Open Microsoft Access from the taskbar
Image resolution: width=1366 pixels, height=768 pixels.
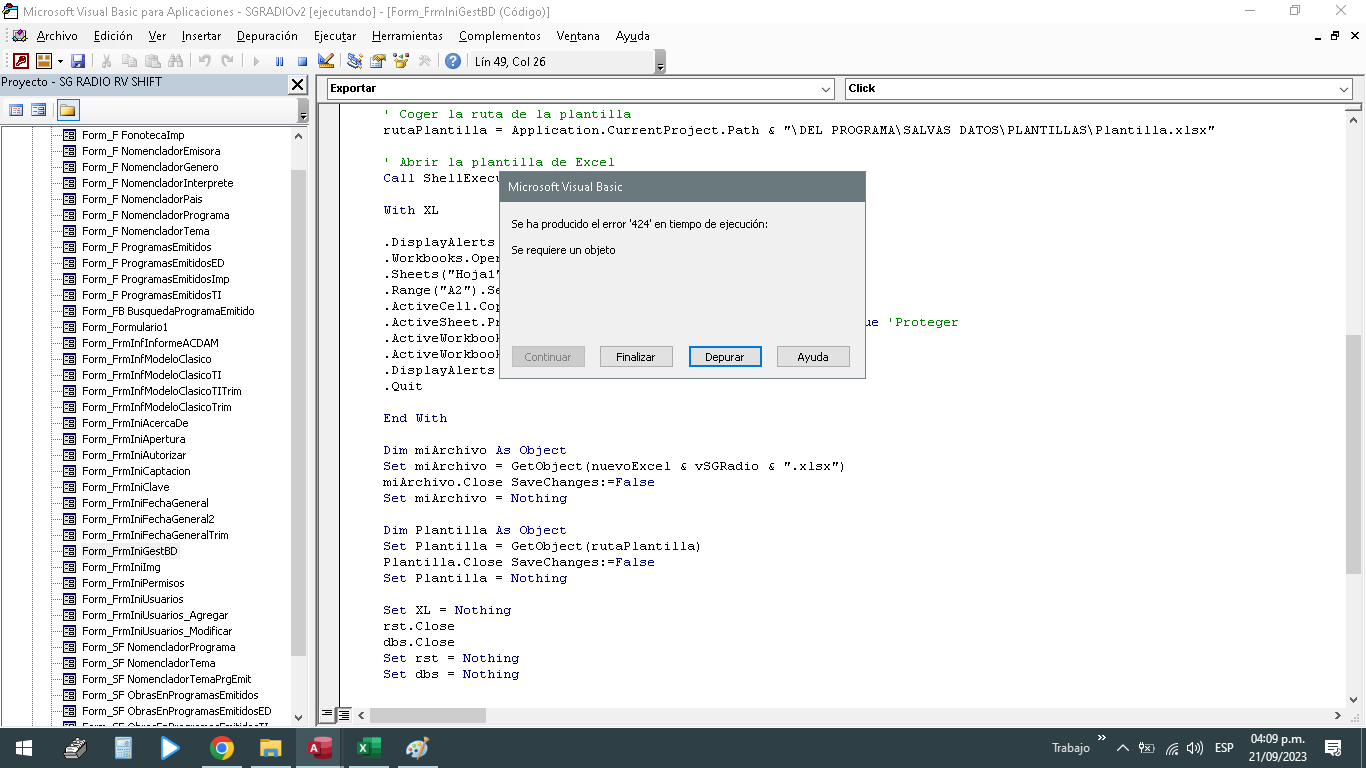320,748
